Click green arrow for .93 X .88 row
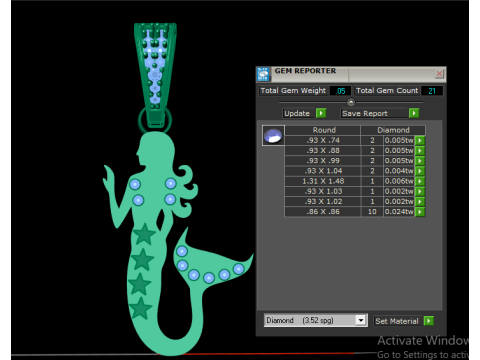Screen dimensions: 480x360 (x=420, y=151)
